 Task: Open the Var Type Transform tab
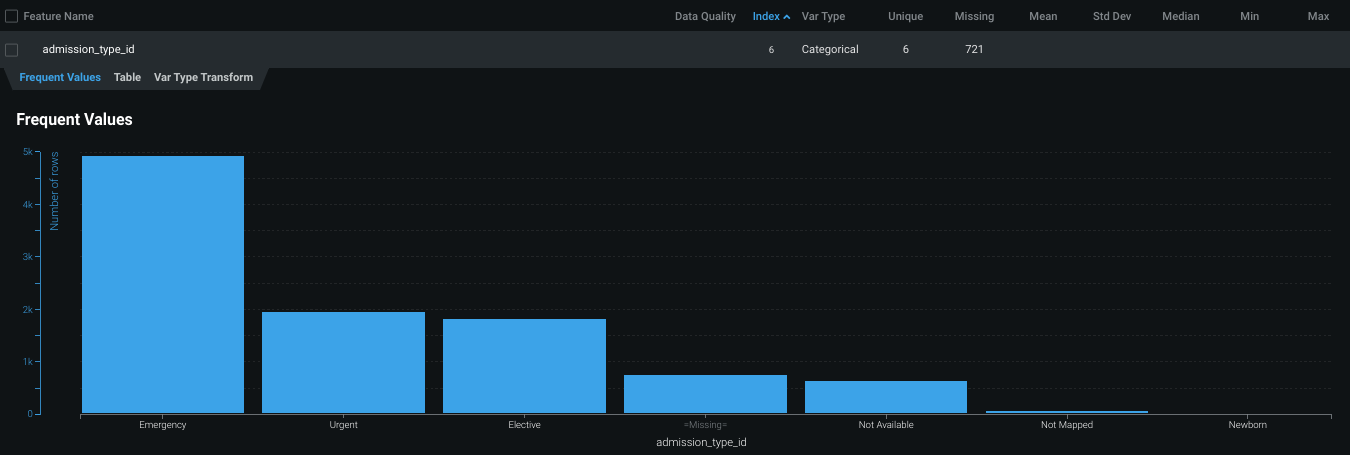click(x=203, y=77)
